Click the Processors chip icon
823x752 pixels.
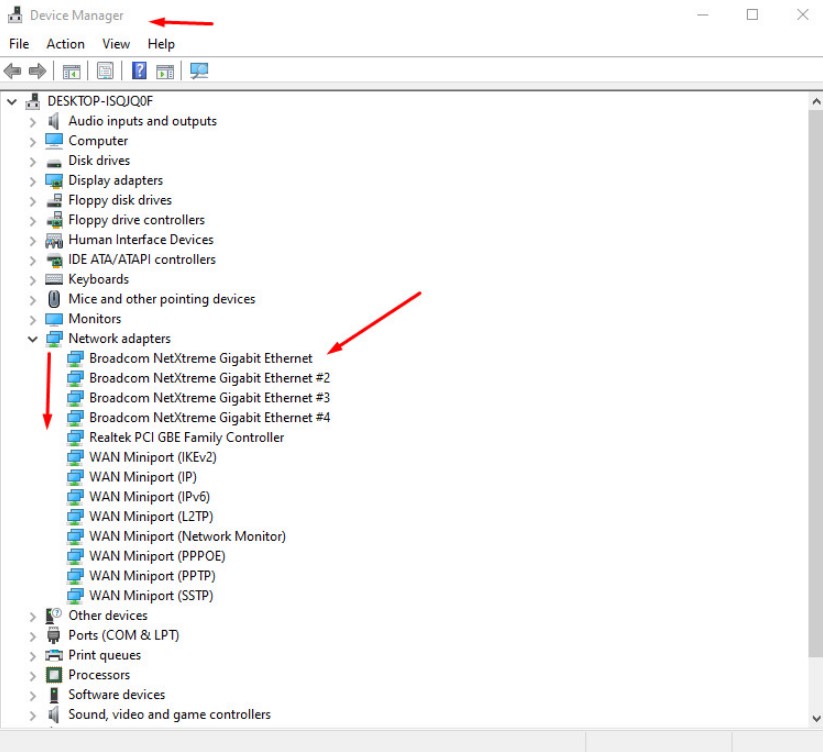click(x=54, y=675)
